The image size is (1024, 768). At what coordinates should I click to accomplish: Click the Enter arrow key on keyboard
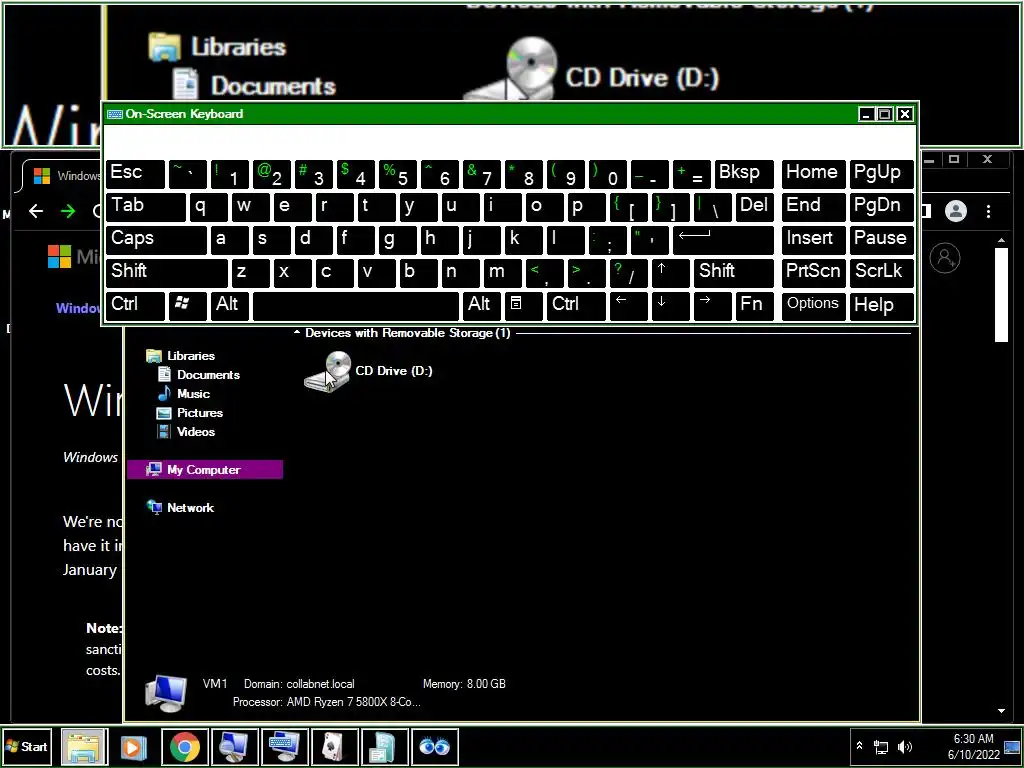click(724, 240)
